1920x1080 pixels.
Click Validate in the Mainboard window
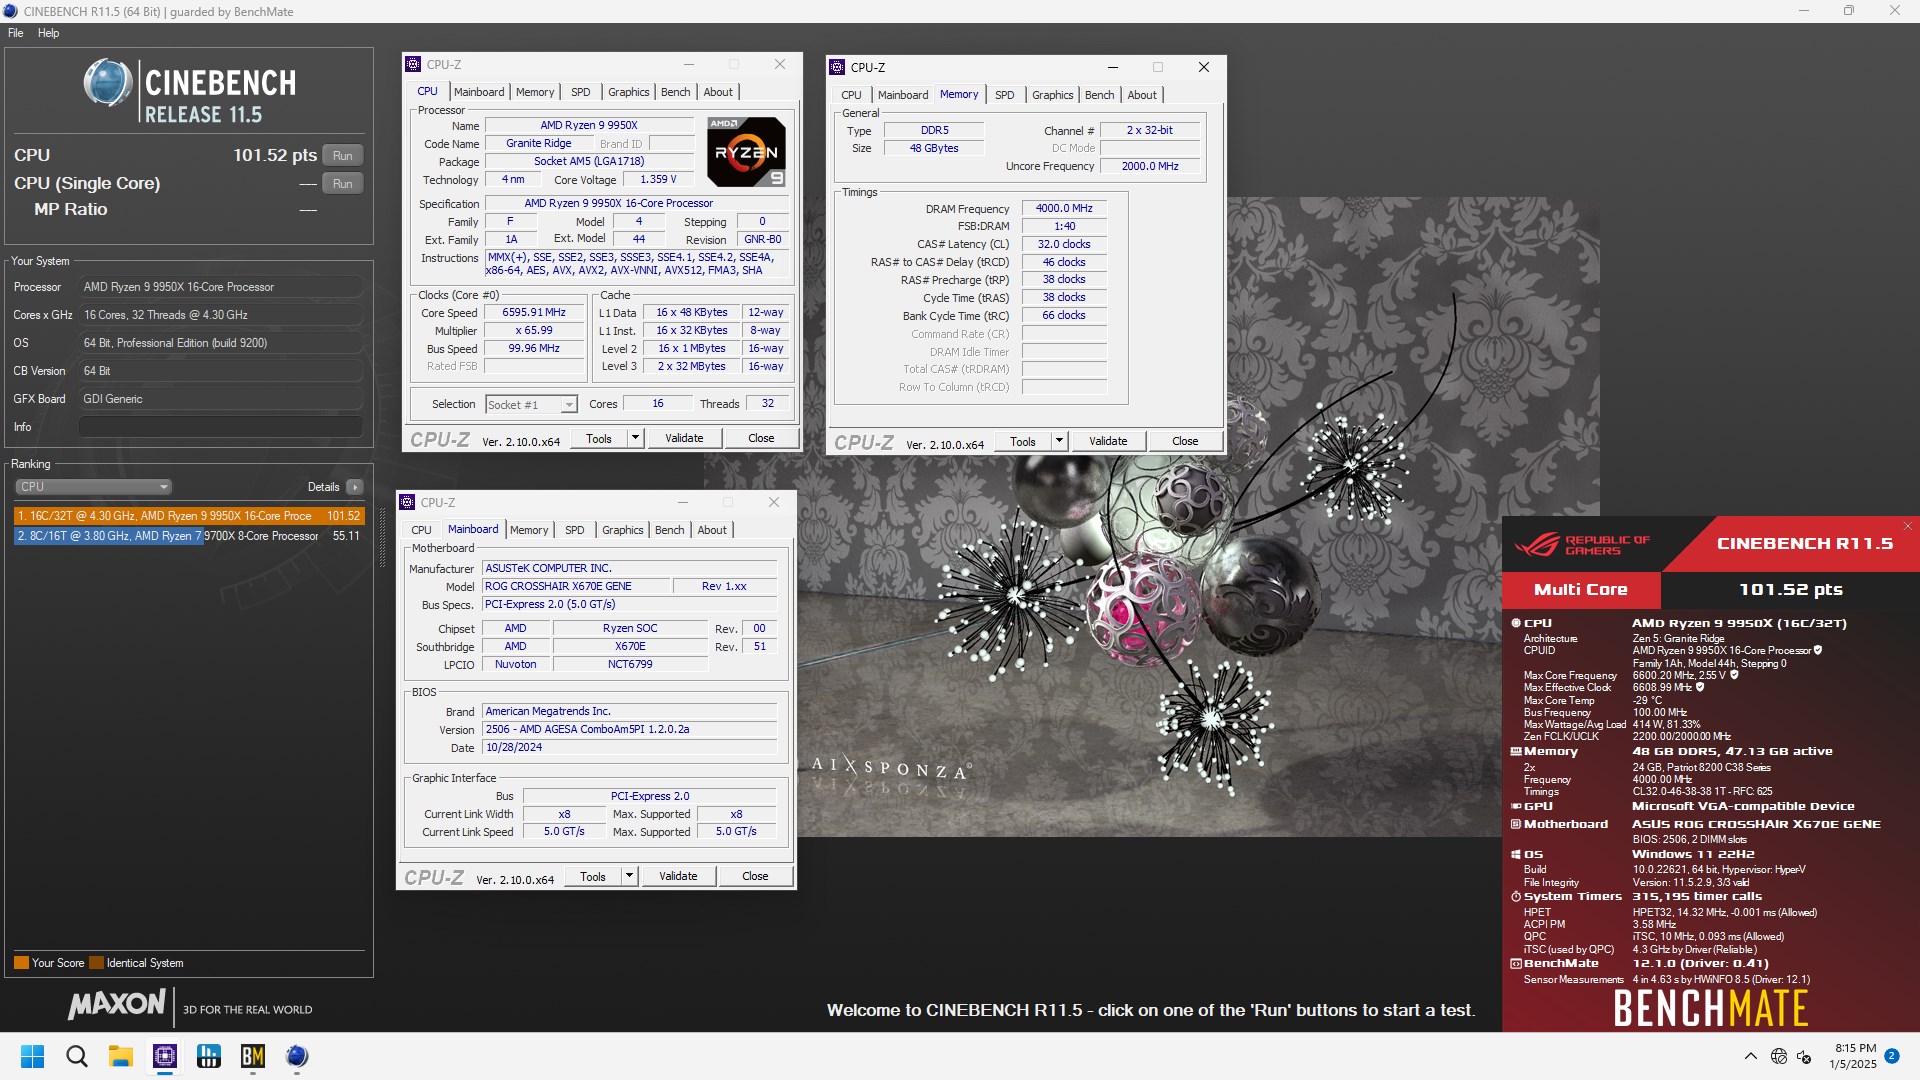(x=678, y=876)
